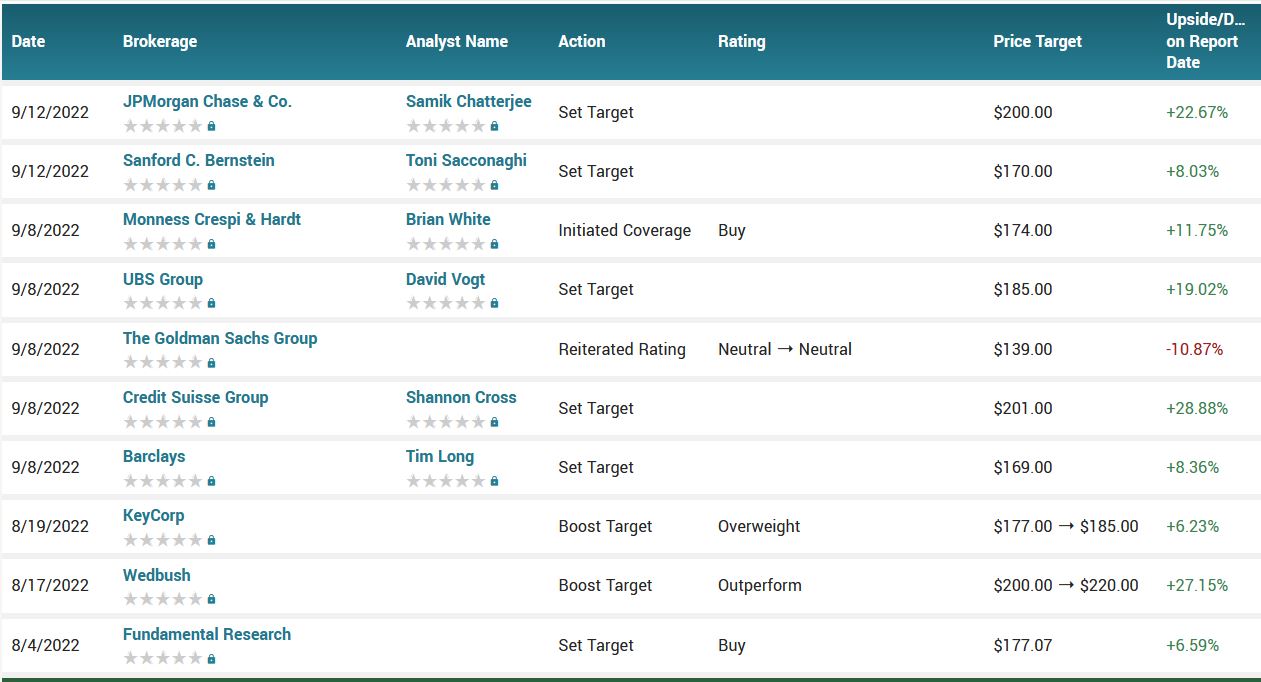The image size is (1261, 682).
Task: Sort by the Rating column header
Action: click(x=742, y=42)
